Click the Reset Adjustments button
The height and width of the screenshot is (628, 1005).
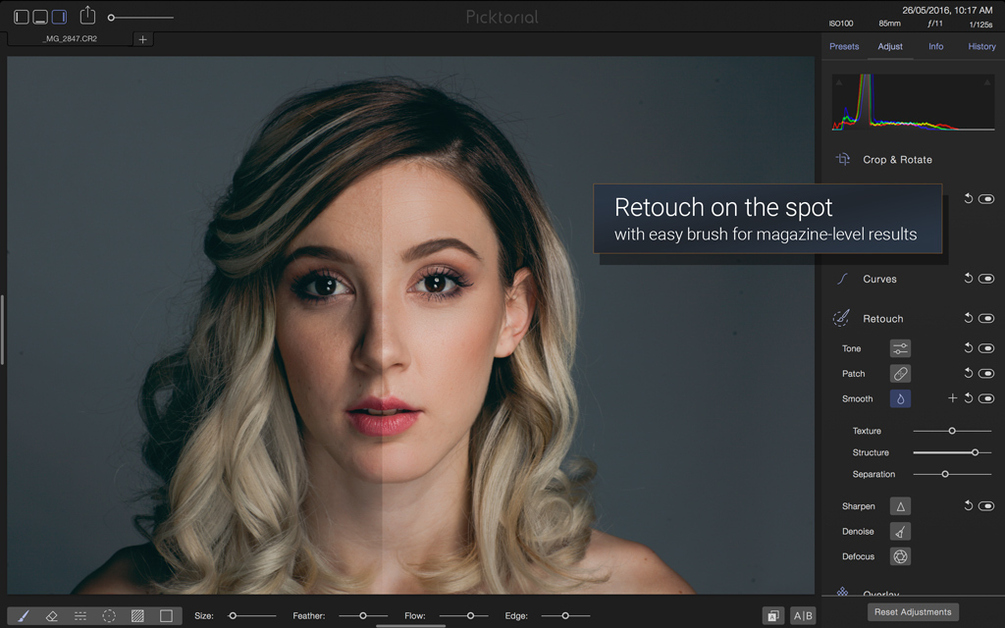coord(913,612)
